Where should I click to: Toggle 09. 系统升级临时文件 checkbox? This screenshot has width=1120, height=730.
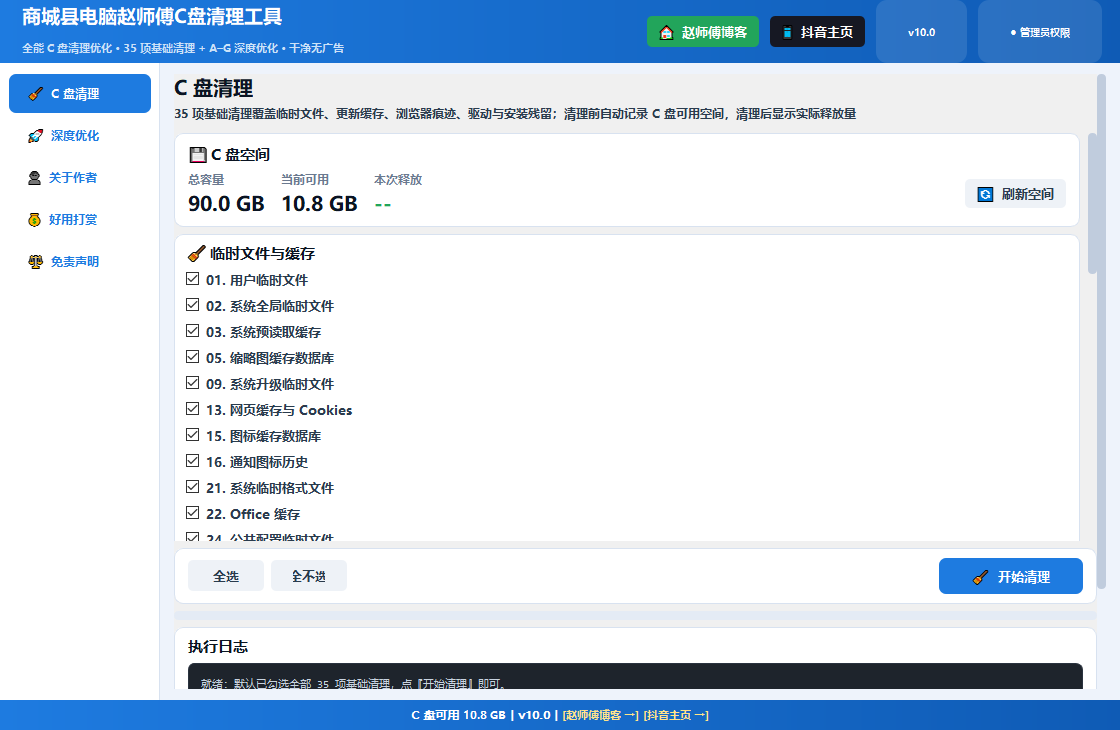pos(192,383)
